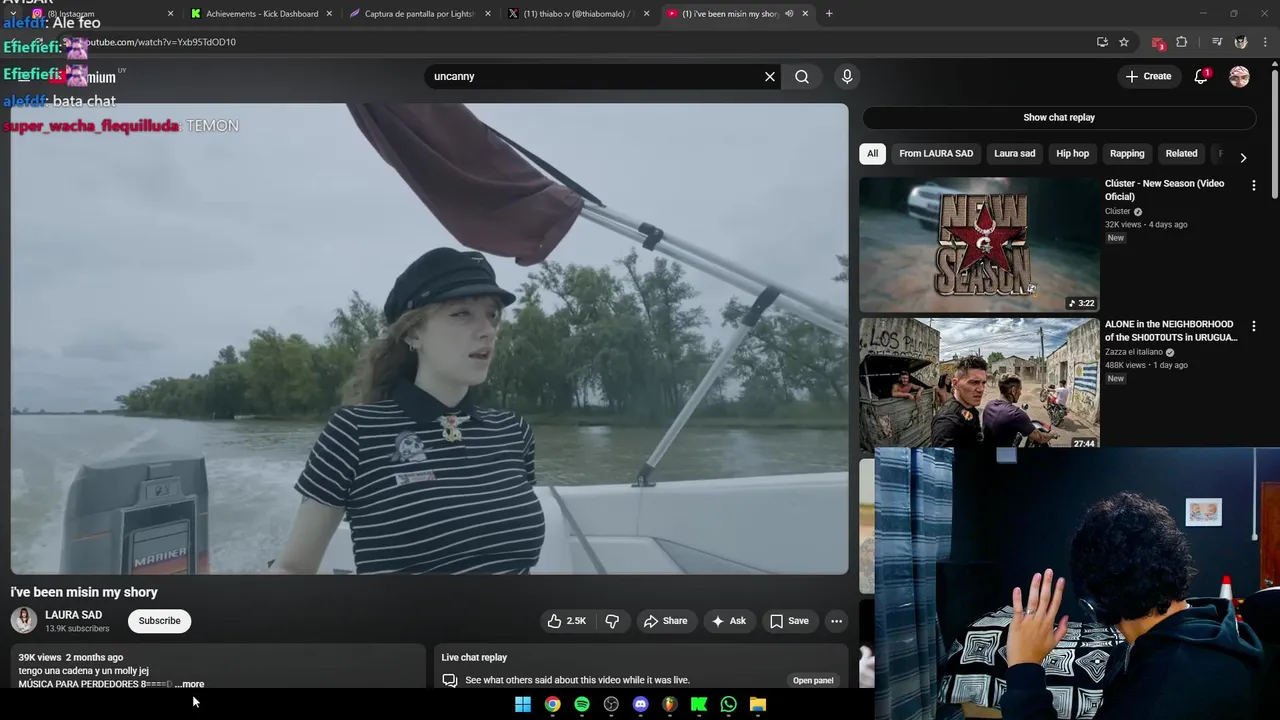
Task: Open the Chrome profile avatar
Action: 1241,42
